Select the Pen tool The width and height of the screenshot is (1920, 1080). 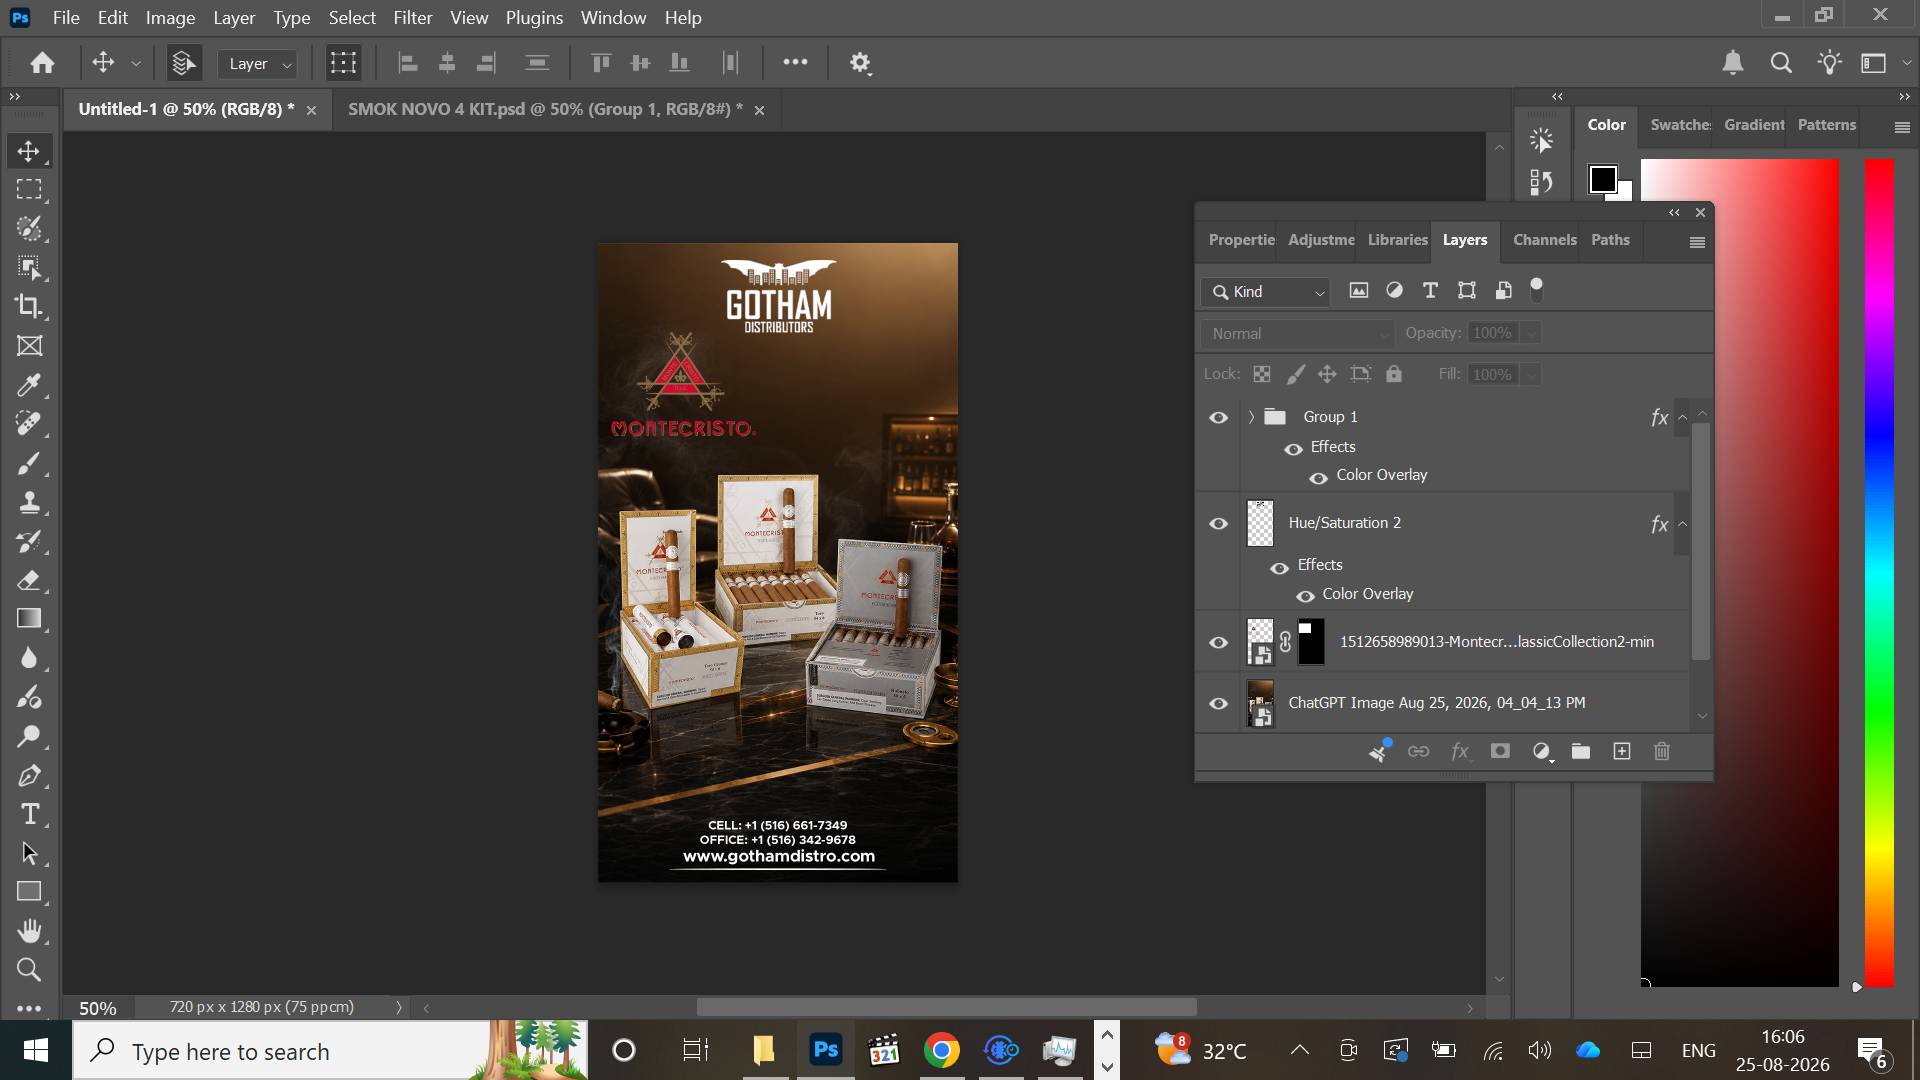[29, 775]
